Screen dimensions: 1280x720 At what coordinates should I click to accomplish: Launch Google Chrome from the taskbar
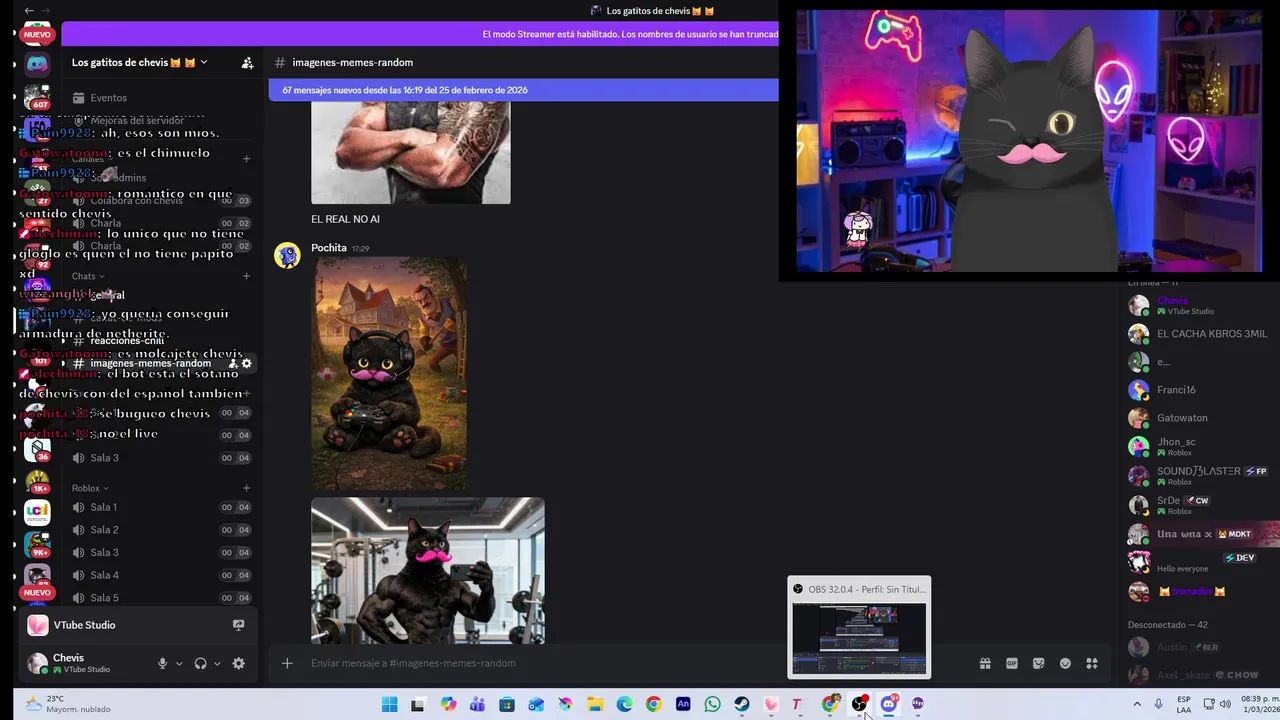(x=653, y=704)
